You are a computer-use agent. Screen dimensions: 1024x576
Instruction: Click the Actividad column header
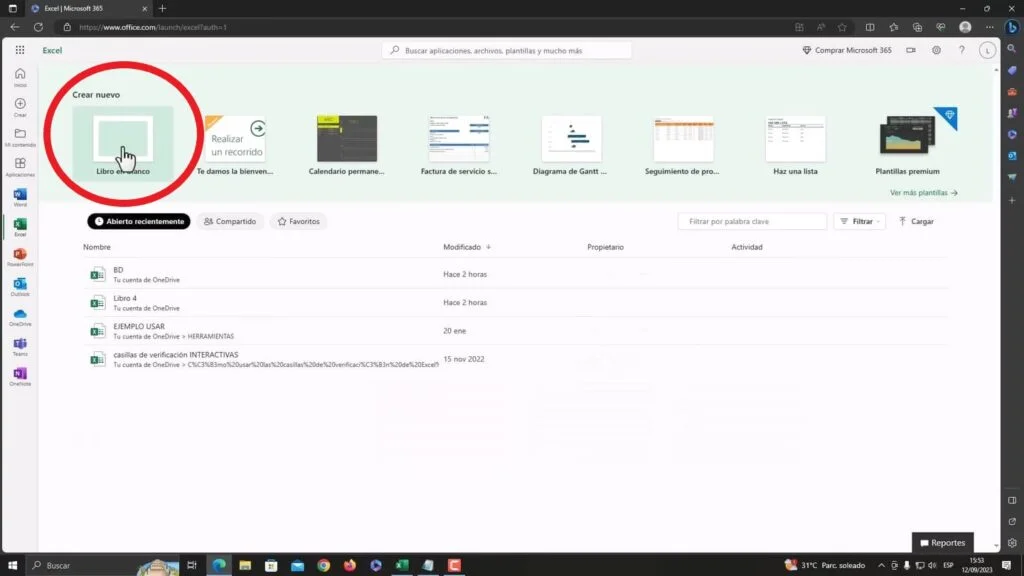746,247
